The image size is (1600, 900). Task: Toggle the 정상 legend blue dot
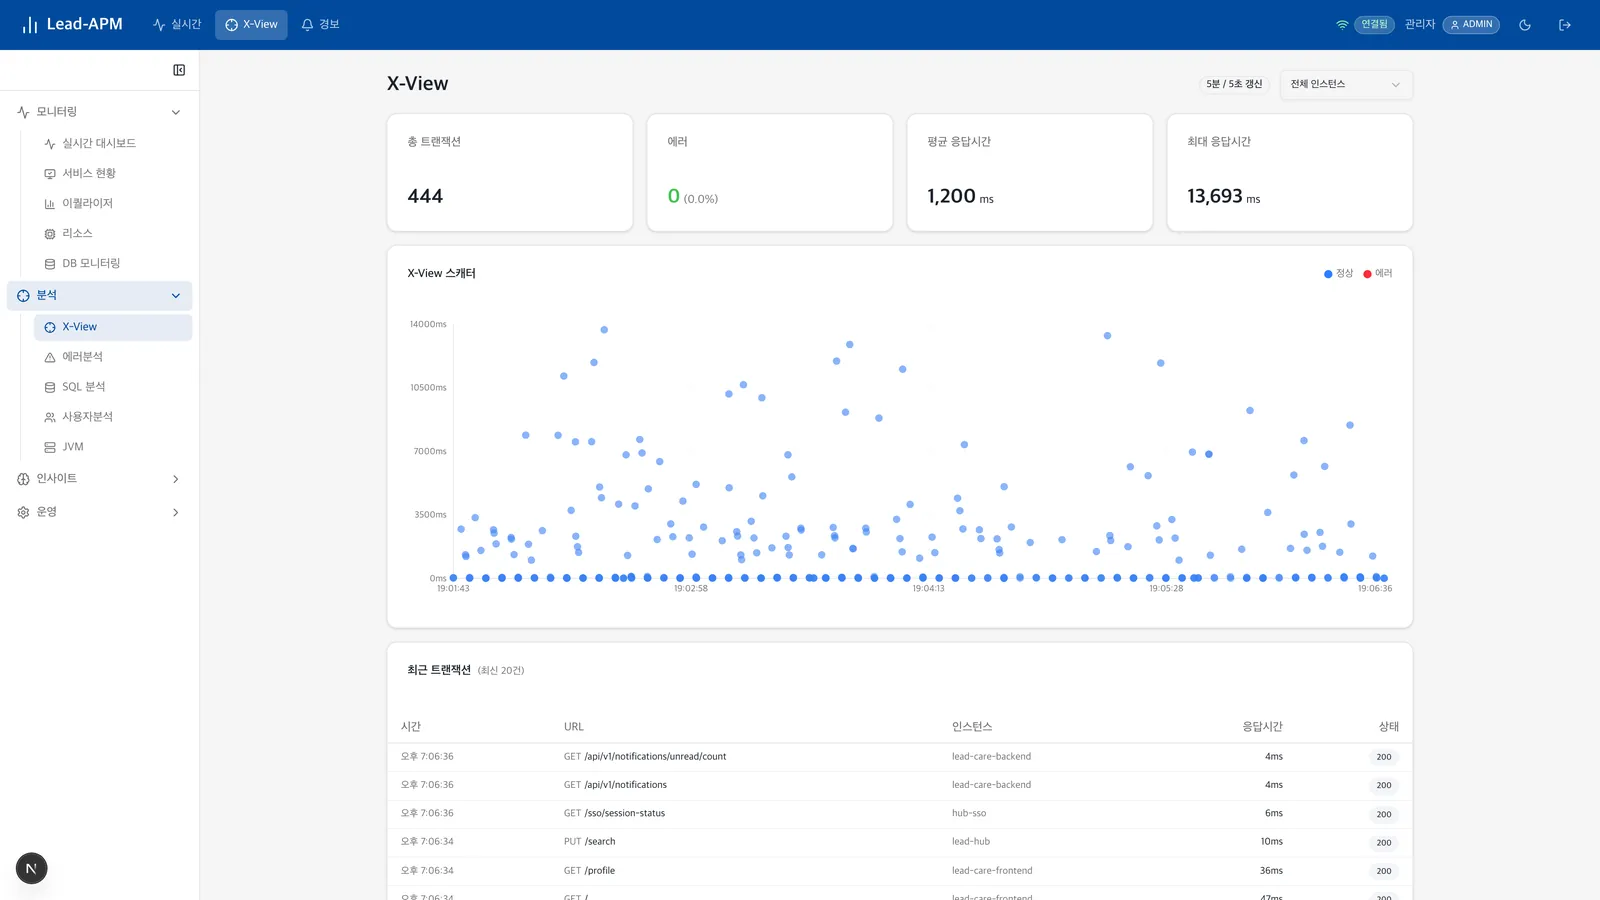(x=1328, y=274)
